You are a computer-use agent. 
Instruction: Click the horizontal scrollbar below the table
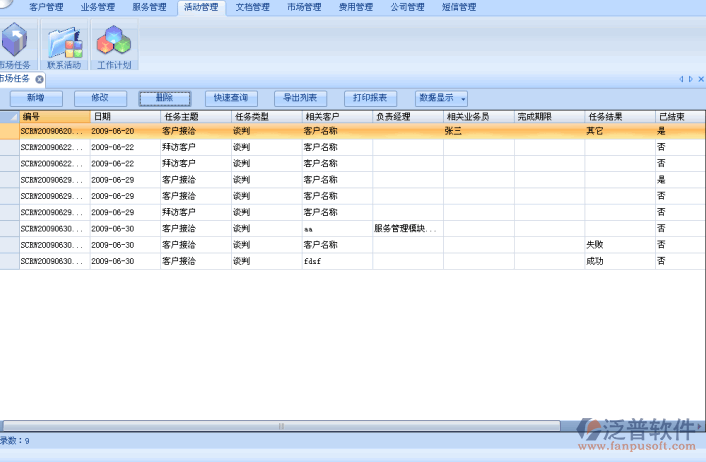click(x=280, y=425)
